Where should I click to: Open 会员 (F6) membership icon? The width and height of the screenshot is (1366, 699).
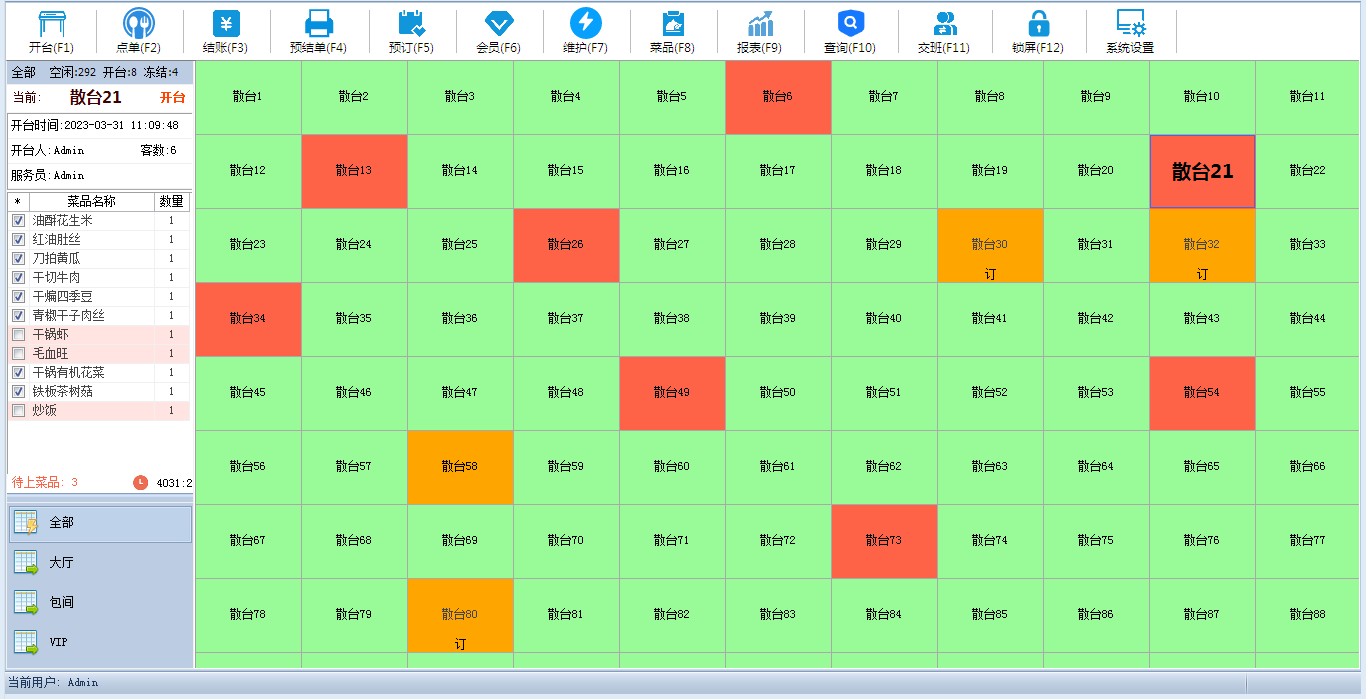click(498, 24)
